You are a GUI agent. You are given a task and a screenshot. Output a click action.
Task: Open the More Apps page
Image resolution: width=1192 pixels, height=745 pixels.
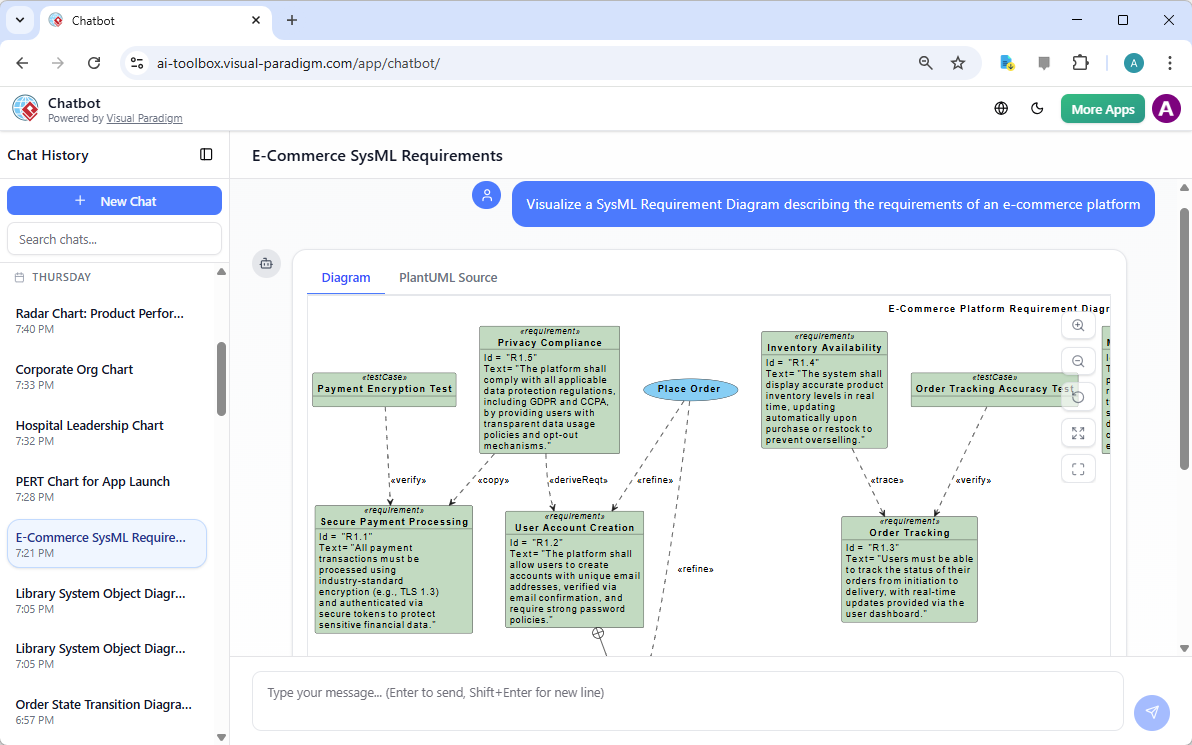click(1102, 108)
